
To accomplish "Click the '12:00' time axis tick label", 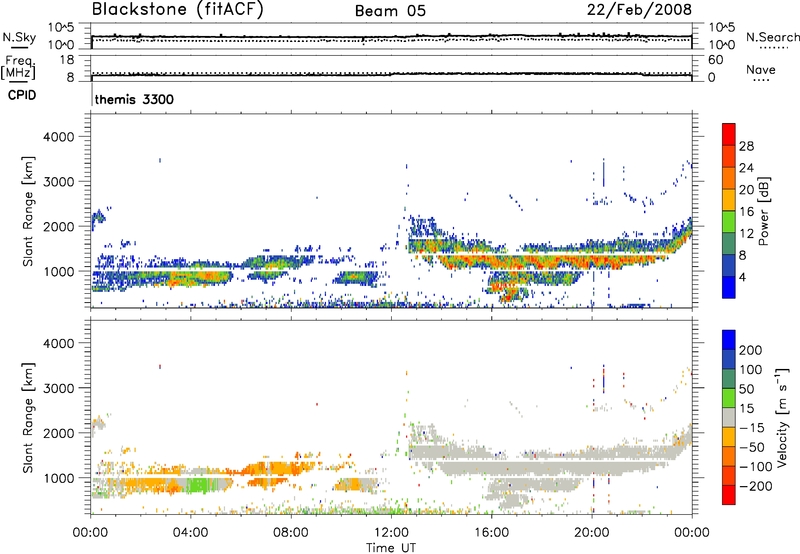I will coord(391,533).
